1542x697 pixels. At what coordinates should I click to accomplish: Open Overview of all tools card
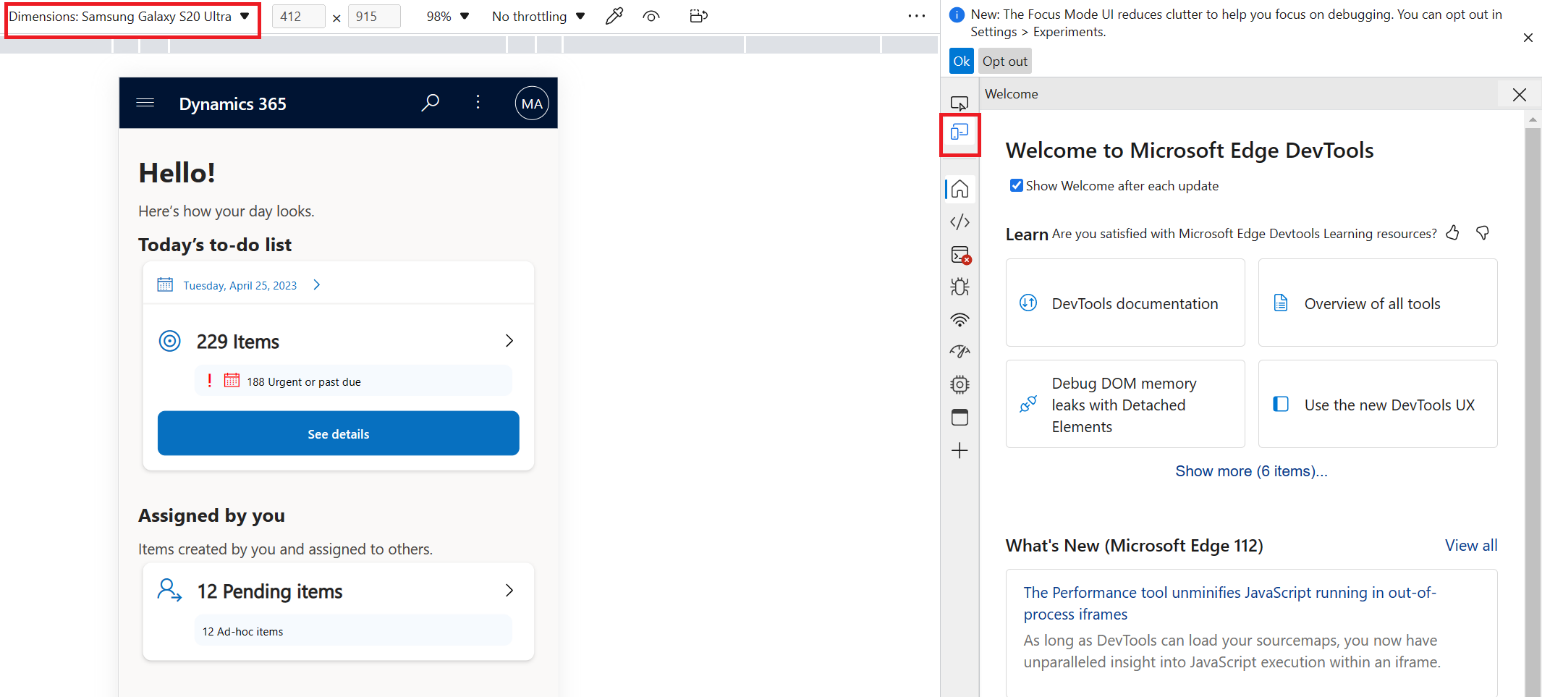(x=1377, y=303)
